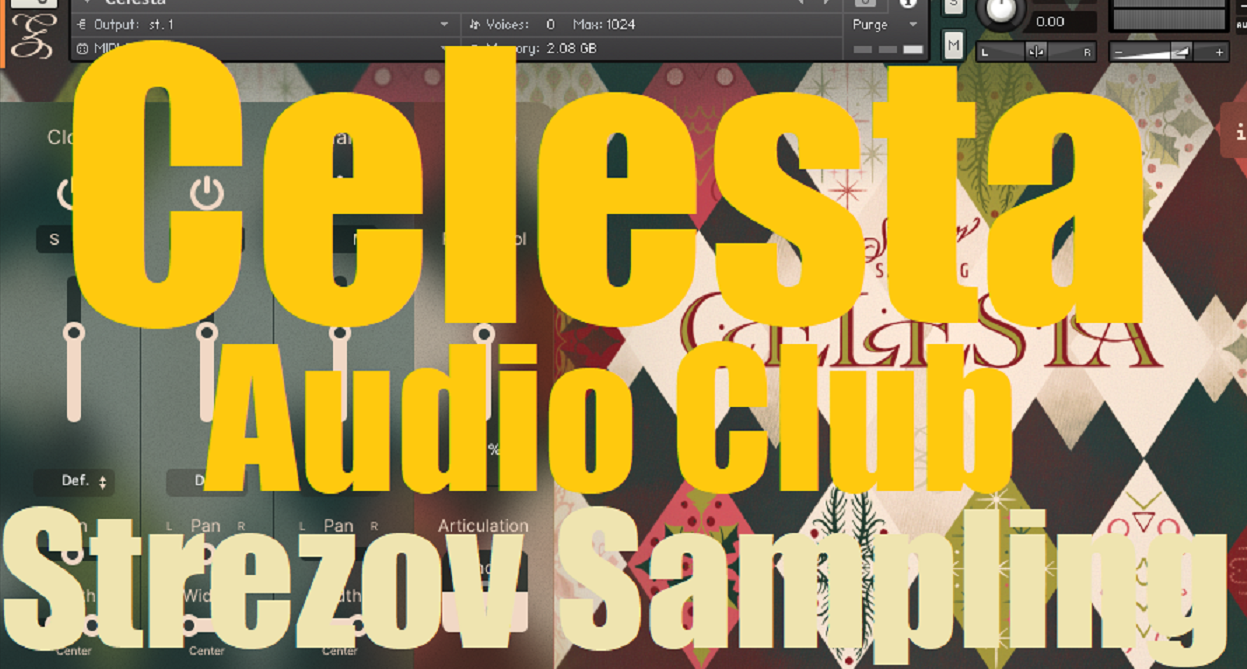The image size is (1247, 669).
Task: Click the second mic volume fader handle
Action: 206,332
